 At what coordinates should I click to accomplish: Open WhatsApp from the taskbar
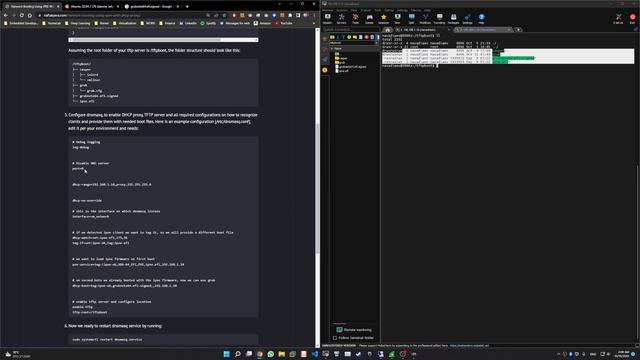(x=271, y=354)
